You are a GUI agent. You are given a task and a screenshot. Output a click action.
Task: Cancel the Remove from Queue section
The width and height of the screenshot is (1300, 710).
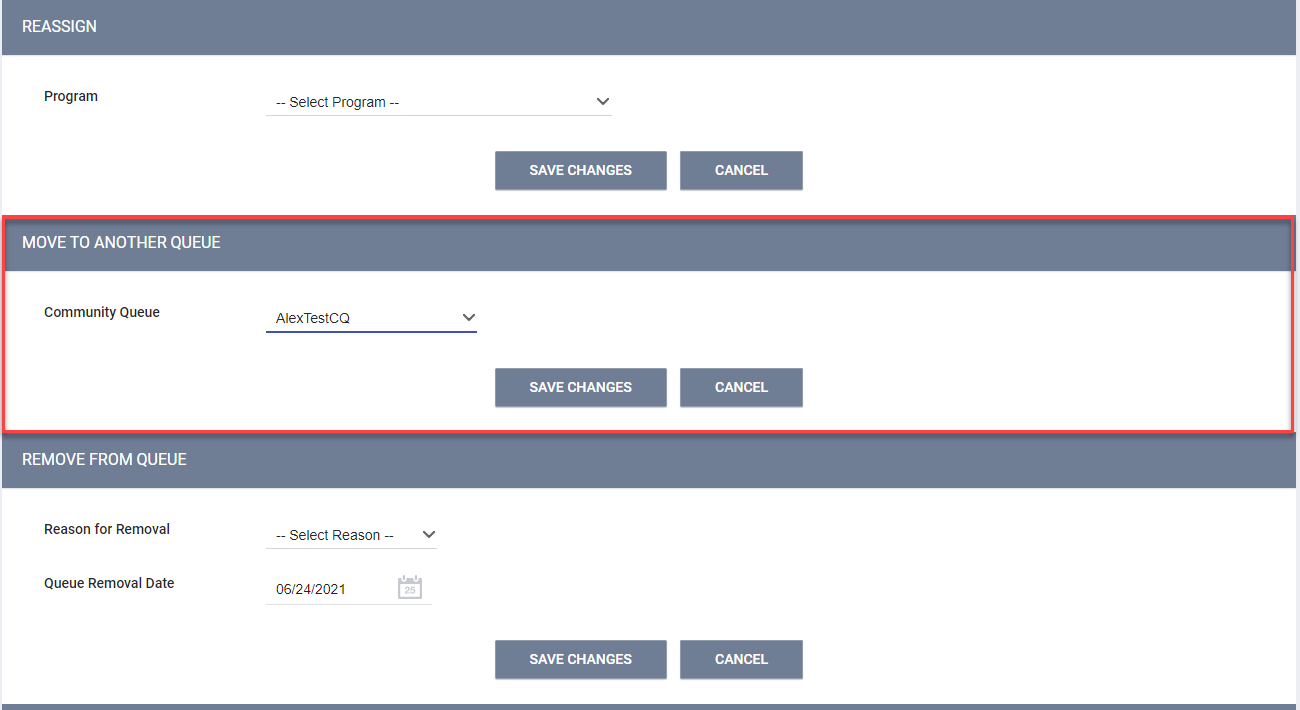[741, 659]
